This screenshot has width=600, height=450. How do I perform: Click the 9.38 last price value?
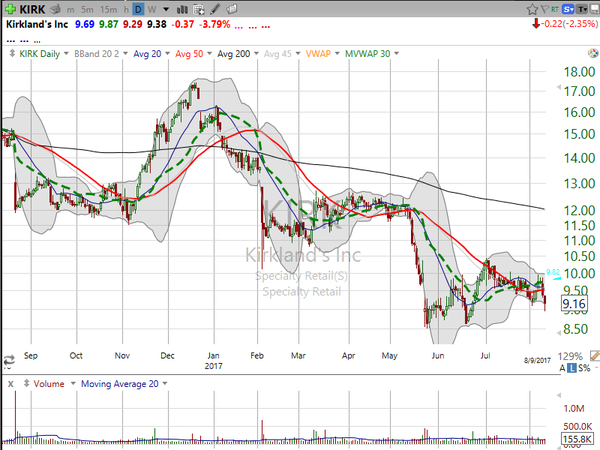click(x=157, y=24)
